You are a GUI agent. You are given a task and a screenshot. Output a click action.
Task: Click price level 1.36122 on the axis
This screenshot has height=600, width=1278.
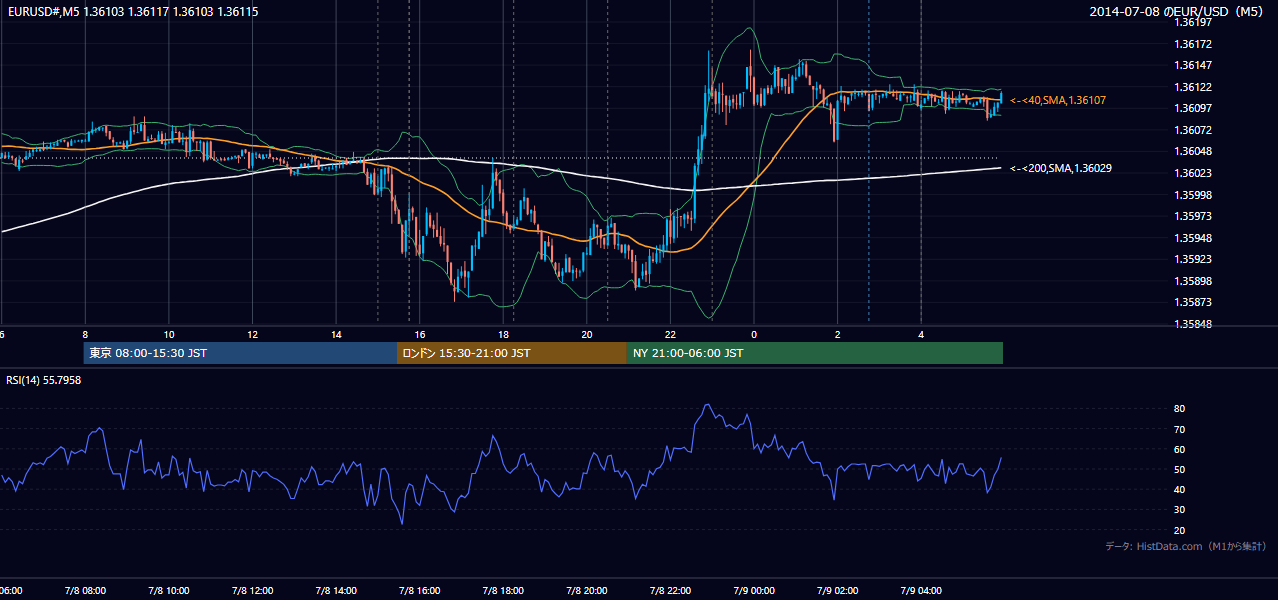click(1193, 87)
